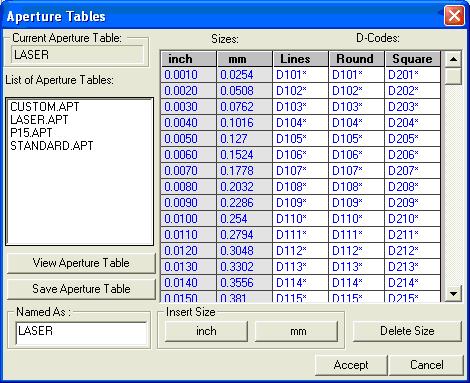This screenshot has width=470, height=383.
Task: Select the D104* cell in Round column
Action: point(357,123)
